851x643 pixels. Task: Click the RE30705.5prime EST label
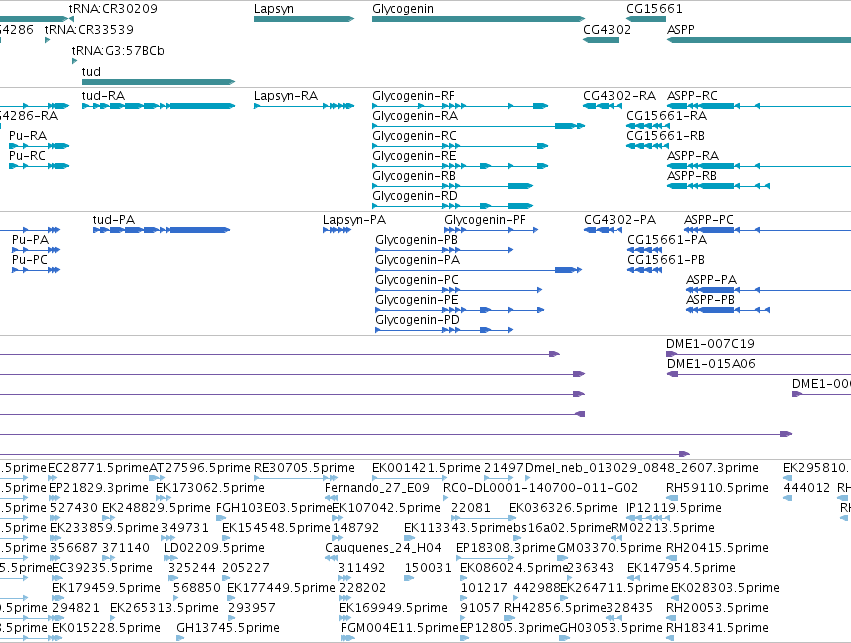[x=304, y=468]
